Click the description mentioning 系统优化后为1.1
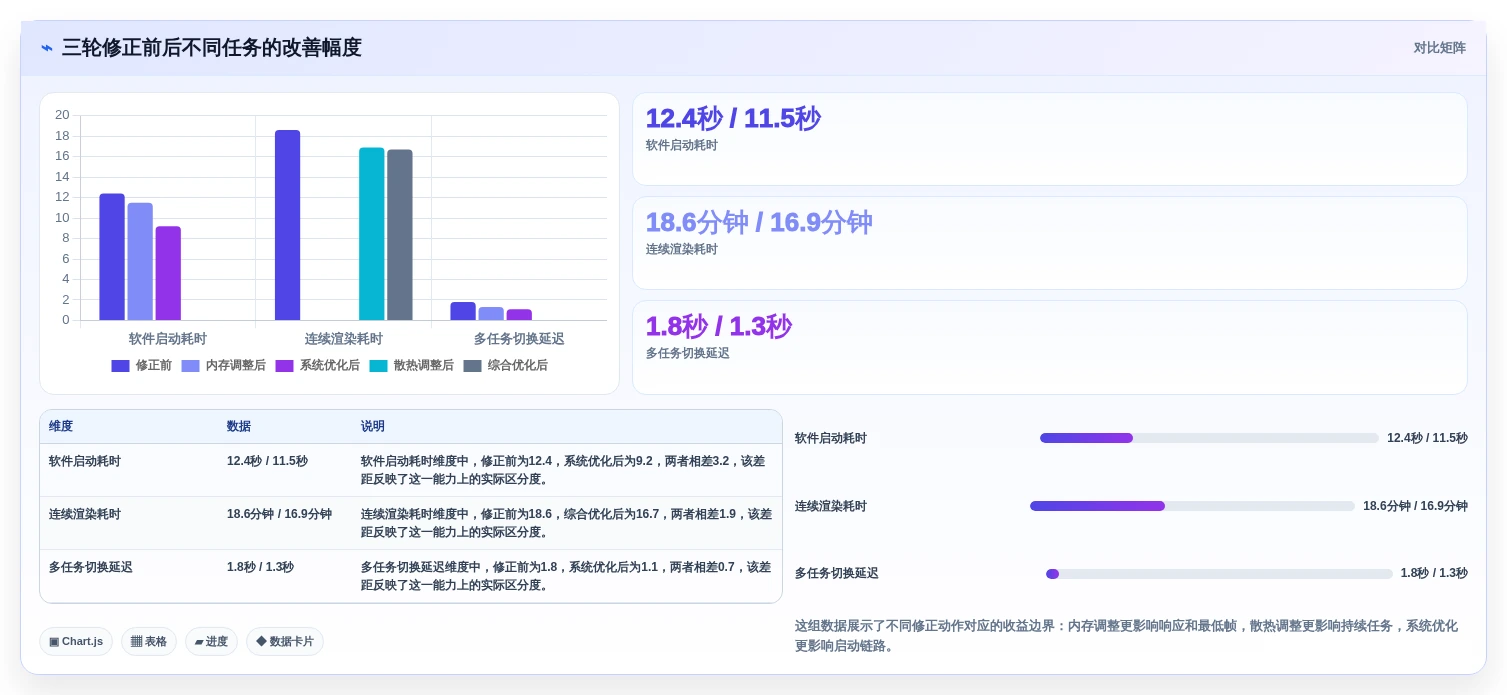1507x695 pixels. (x=566, y=576)
